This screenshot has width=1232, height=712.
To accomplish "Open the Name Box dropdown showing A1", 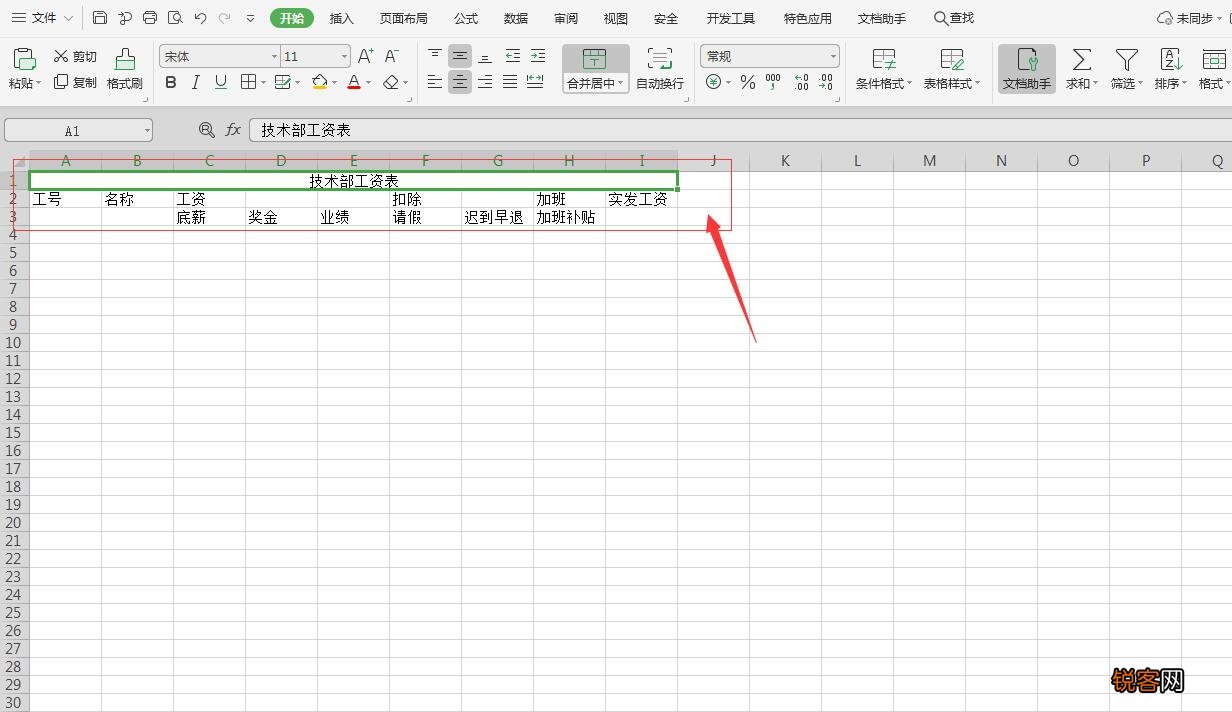I will (x=147, y=131).
